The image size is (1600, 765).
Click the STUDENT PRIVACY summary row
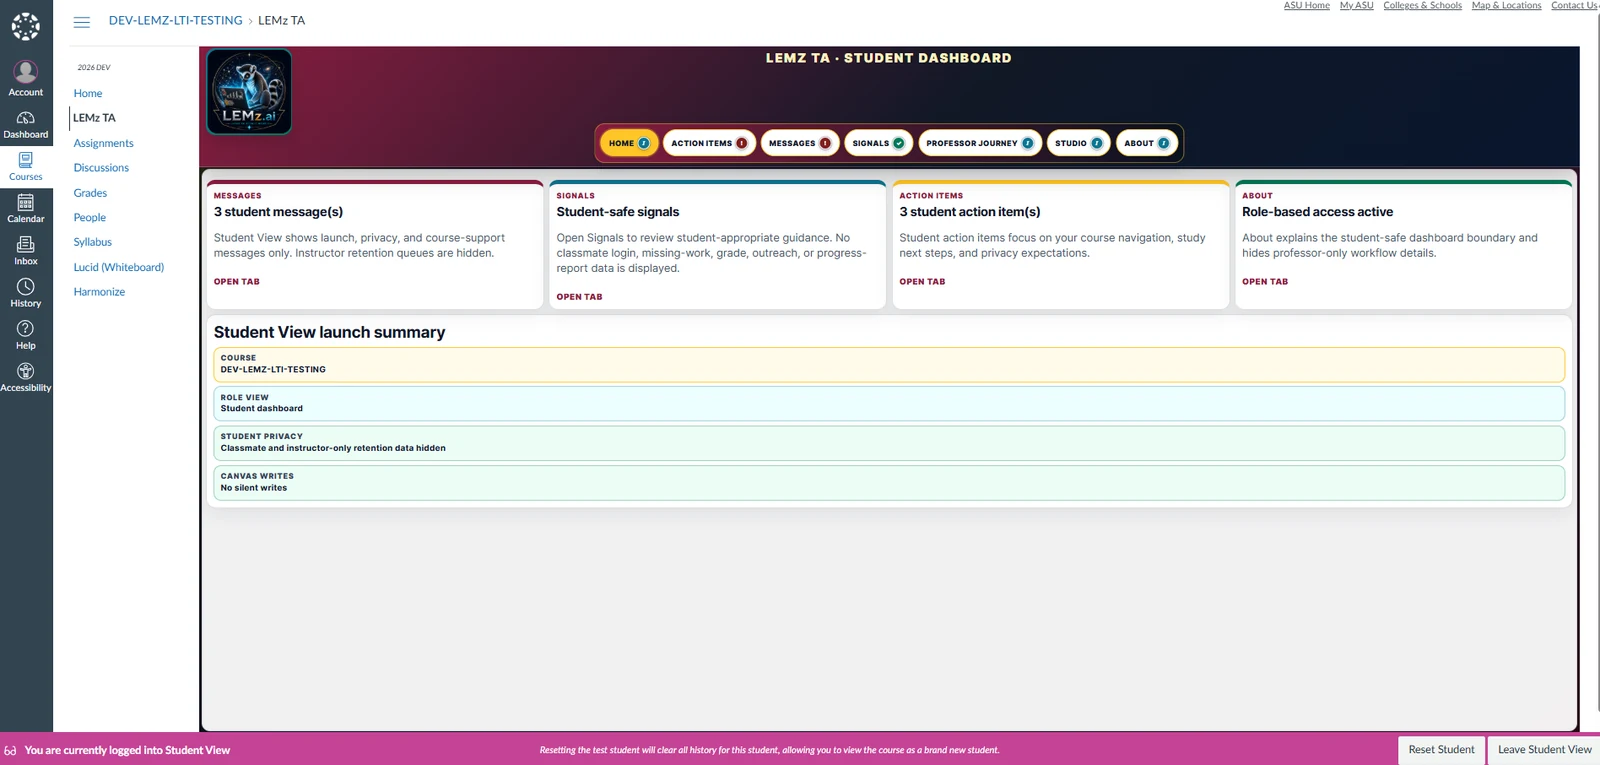[888, 443]
